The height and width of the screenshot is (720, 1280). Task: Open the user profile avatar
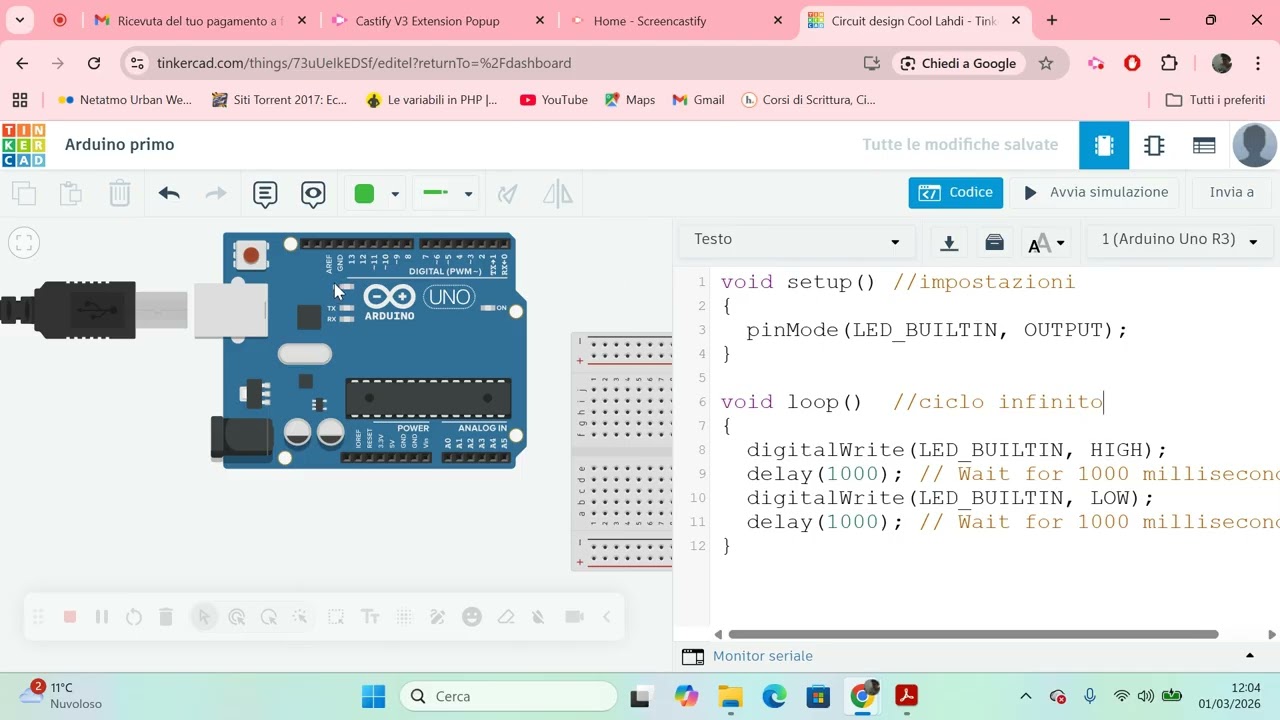pyautogui.click(x=1254, y=145)
